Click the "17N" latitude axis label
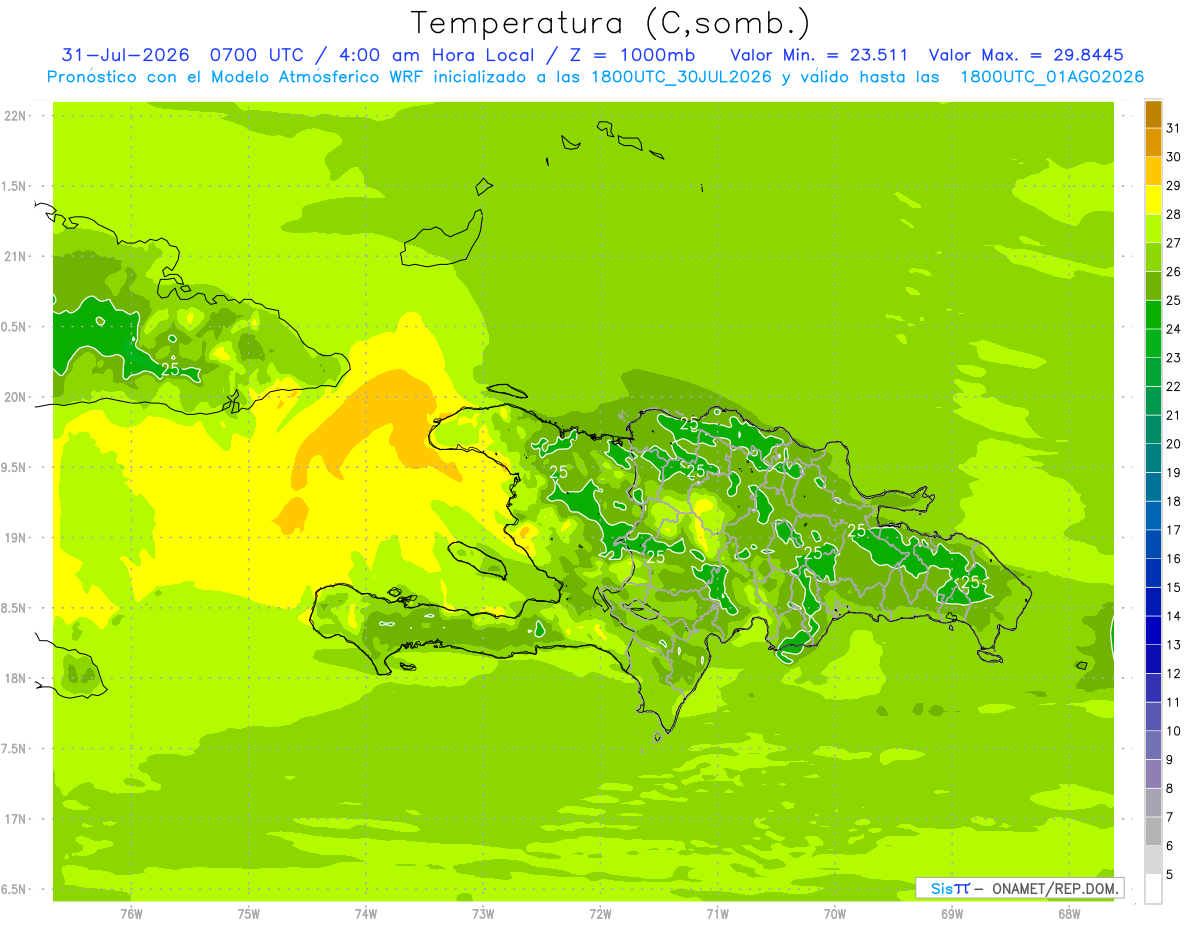 (16, 820)
